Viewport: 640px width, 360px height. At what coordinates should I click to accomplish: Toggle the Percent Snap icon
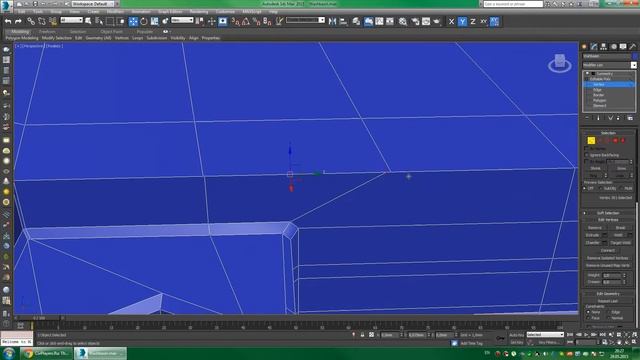click(x=256, y=22)
